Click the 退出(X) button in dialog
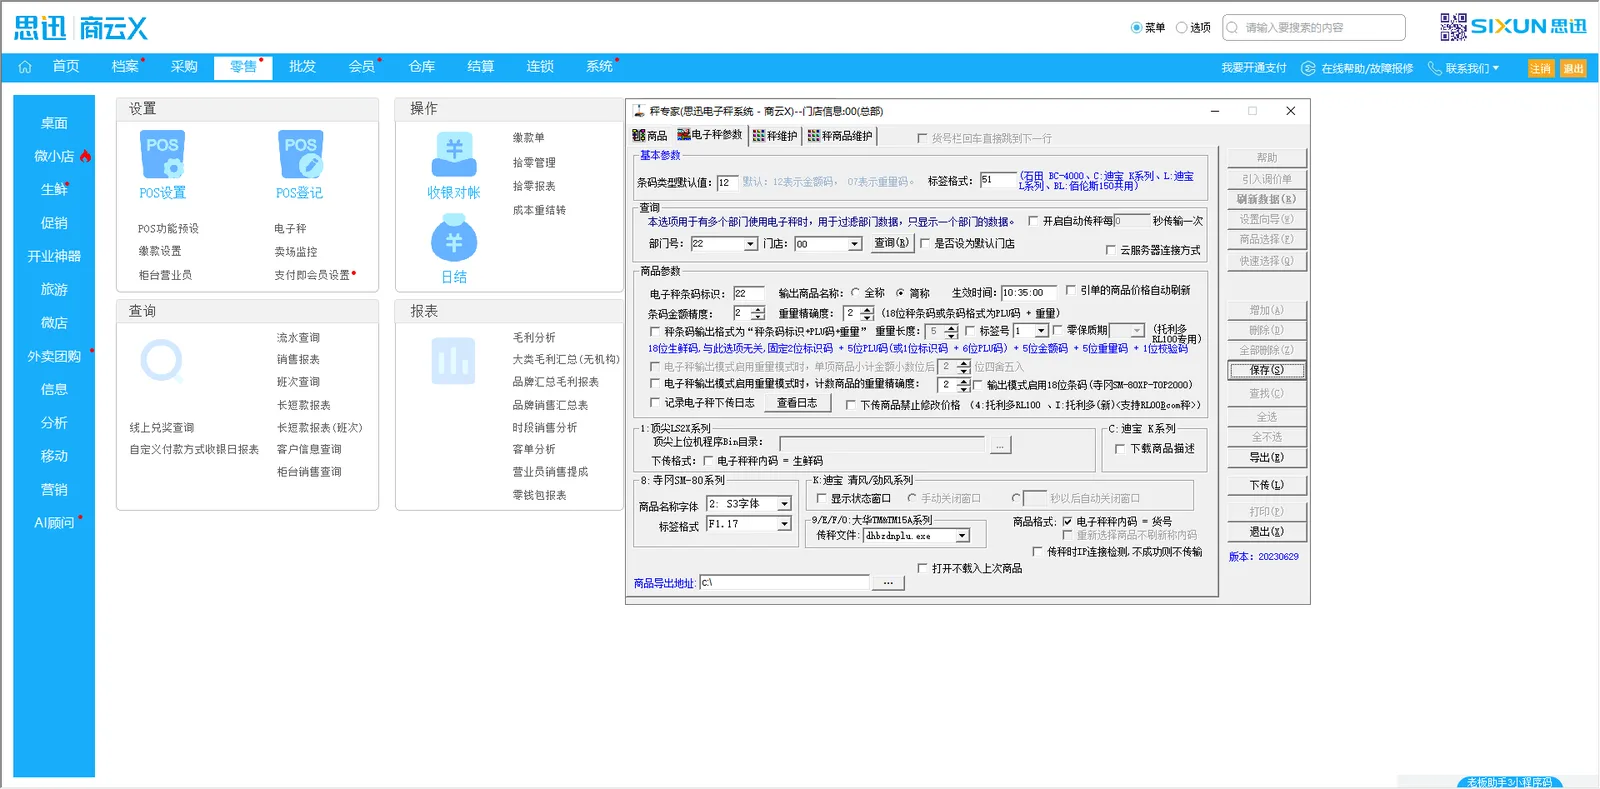This screenshot has width=1600, height=789. point(1266,532)
